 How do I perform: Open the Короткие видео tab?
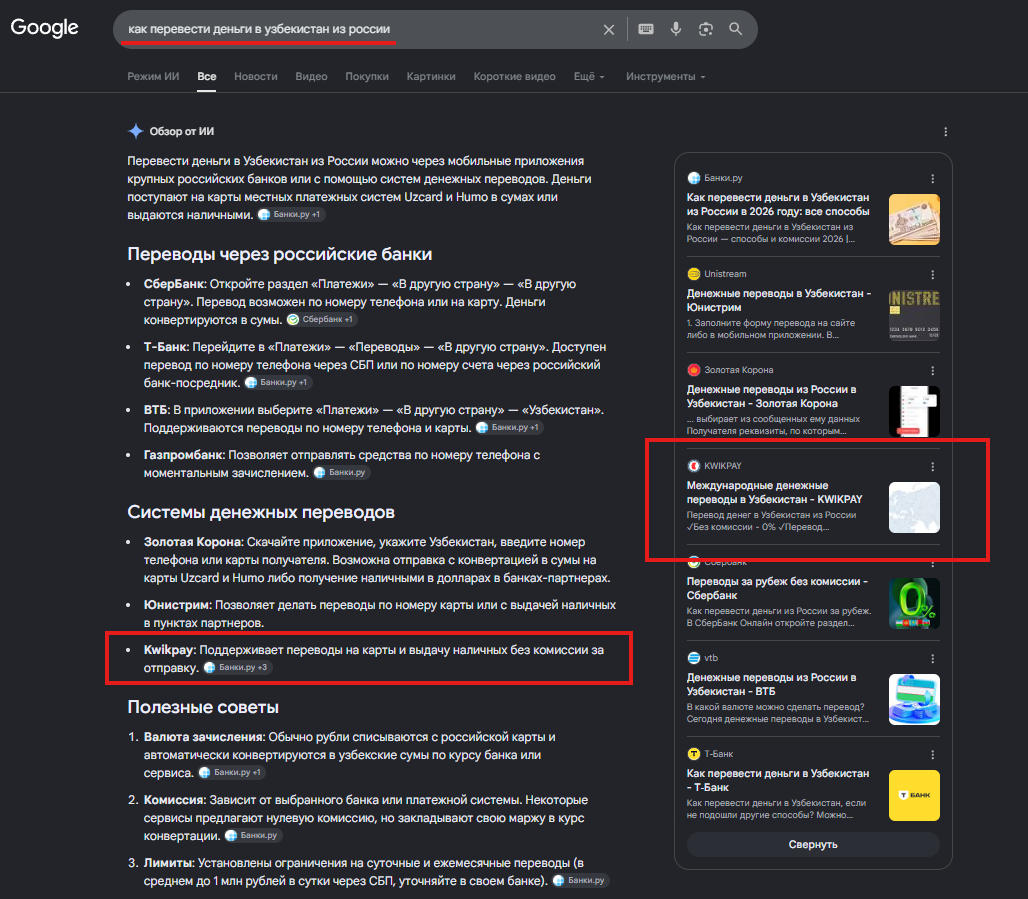[515, 76]
